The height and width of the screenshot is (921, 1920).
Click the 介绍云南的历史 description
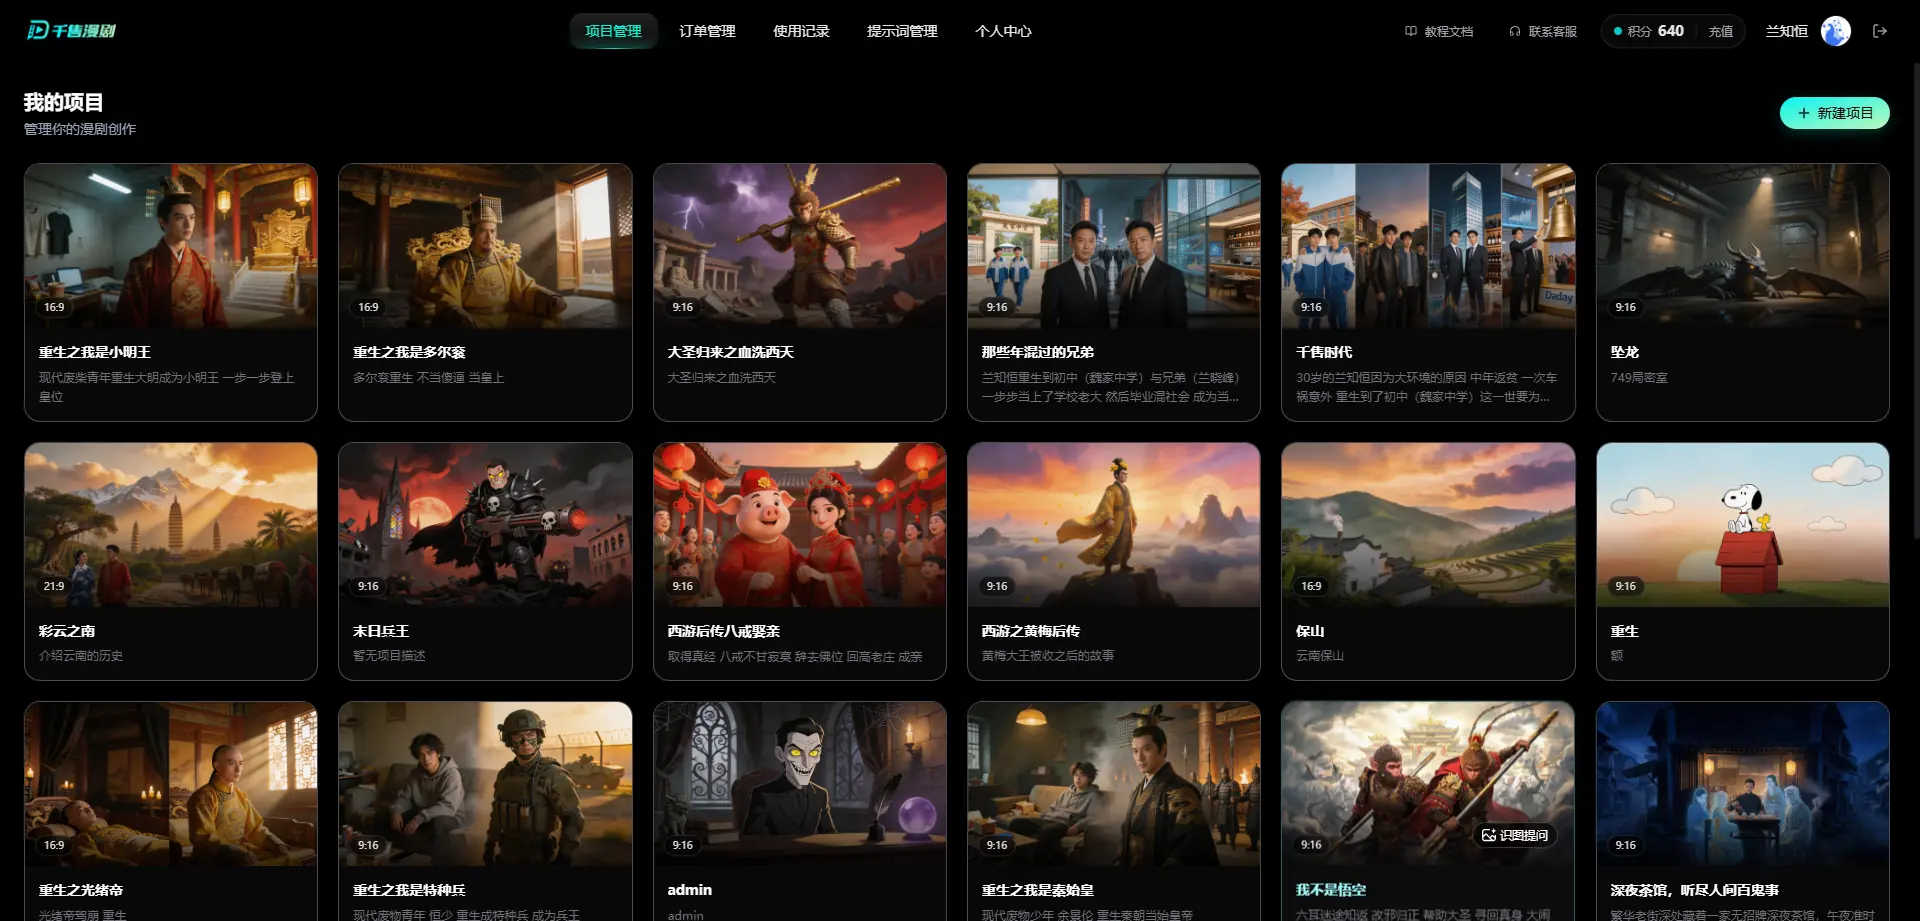pos(81,656)
